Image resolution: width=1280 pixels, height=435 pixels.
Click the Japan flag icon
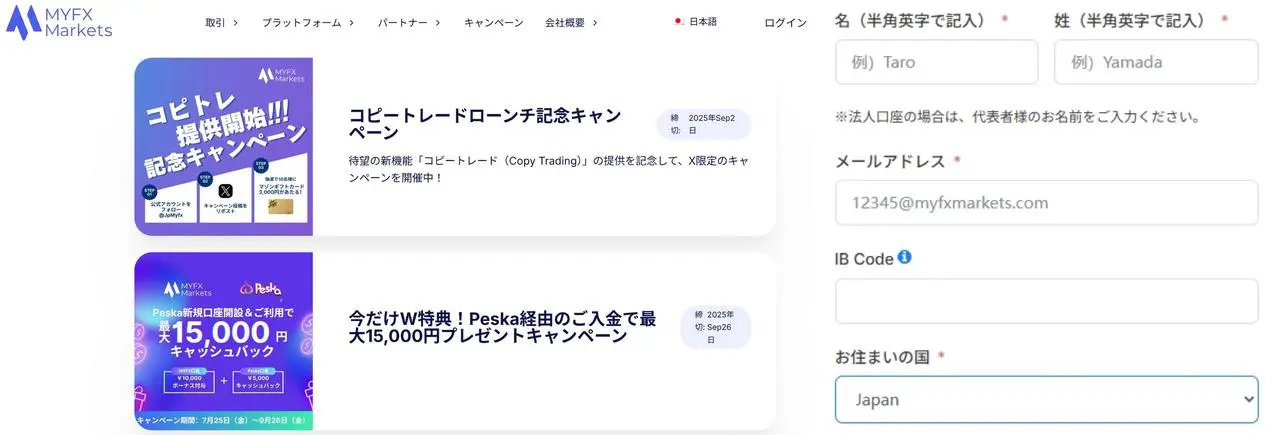(x=679, y=21)
